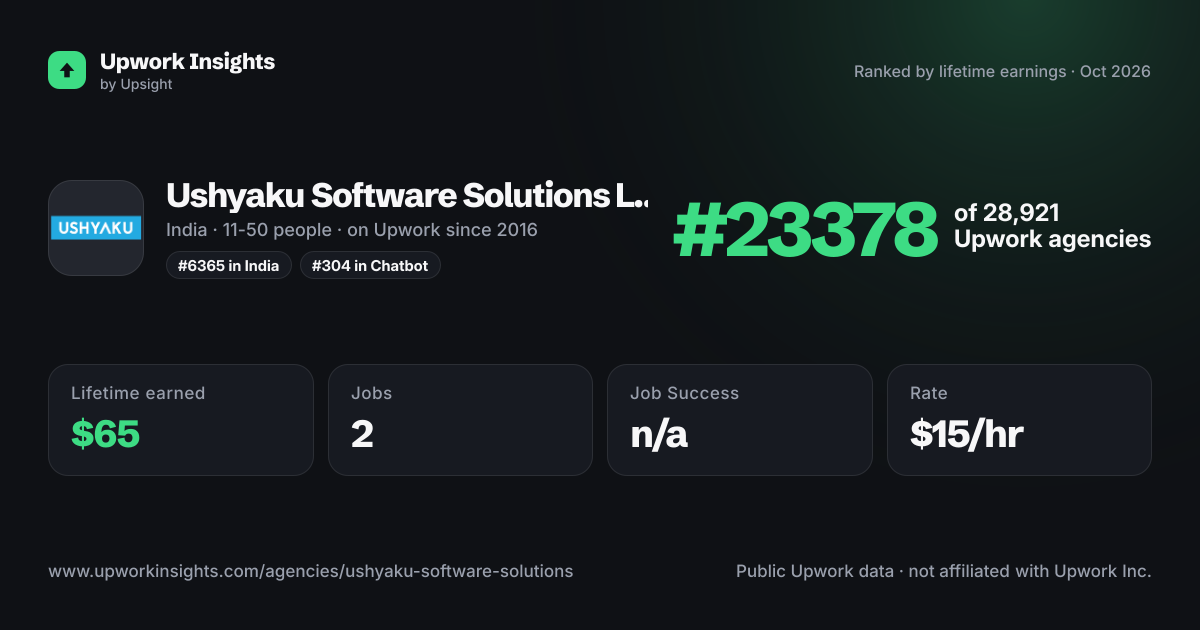Click the '#304 in Chatbot' badge
The width and height of the screenshot is (1200, 630).
pos(370,265)
